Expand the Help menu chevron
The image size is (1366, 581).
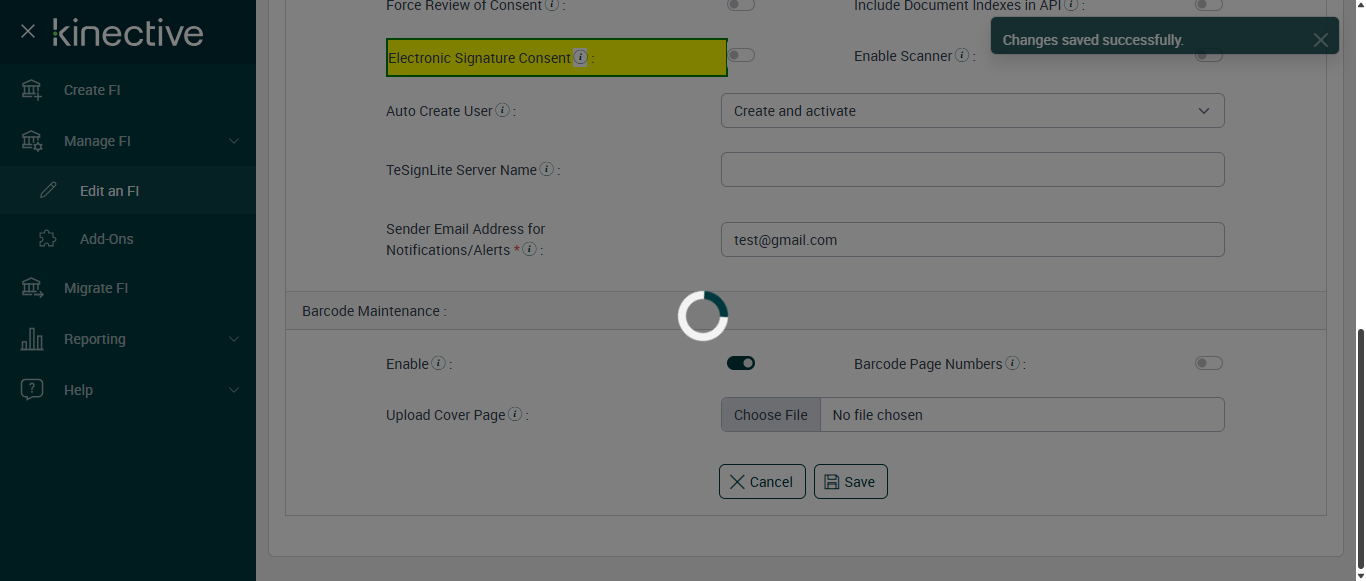tap(234, 390)
